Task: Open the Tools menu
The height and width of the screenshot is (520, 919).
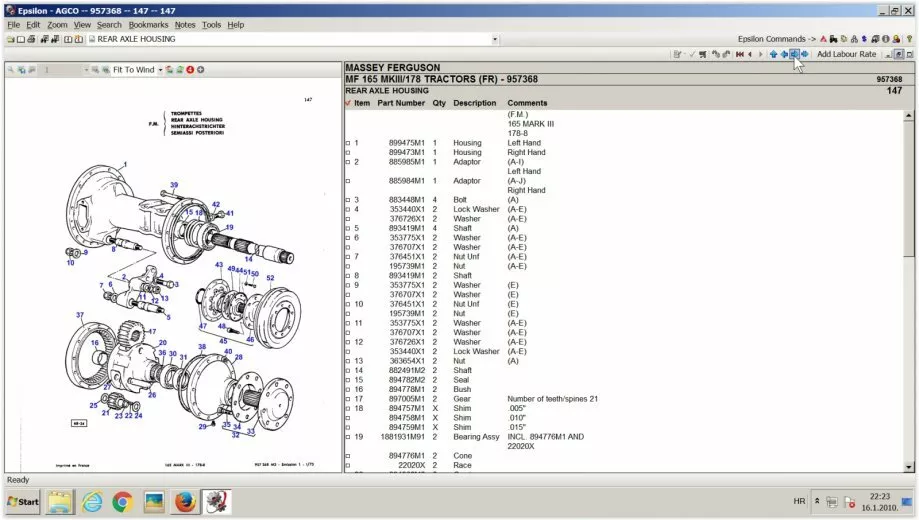Action: click(x=212, y=25)
